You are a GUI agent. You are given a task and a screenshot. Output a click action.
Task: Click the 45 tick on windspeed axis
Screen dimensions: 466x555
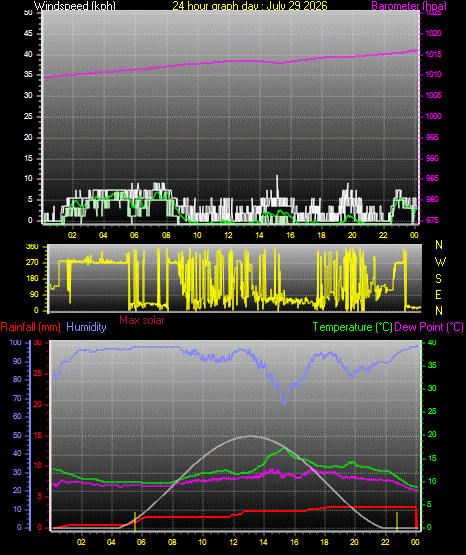[28, 33]
